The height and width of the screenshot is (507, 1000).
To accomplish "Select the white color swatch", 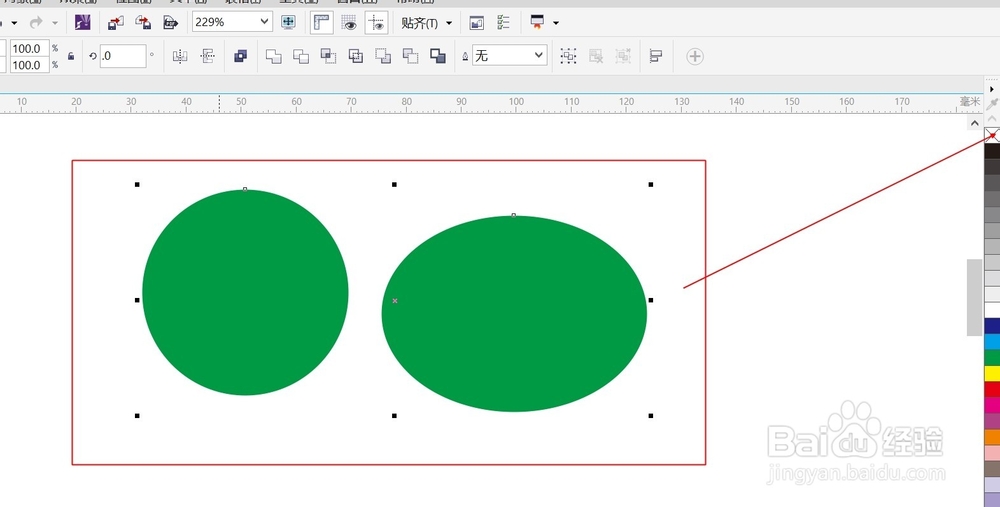I will 992,311.
